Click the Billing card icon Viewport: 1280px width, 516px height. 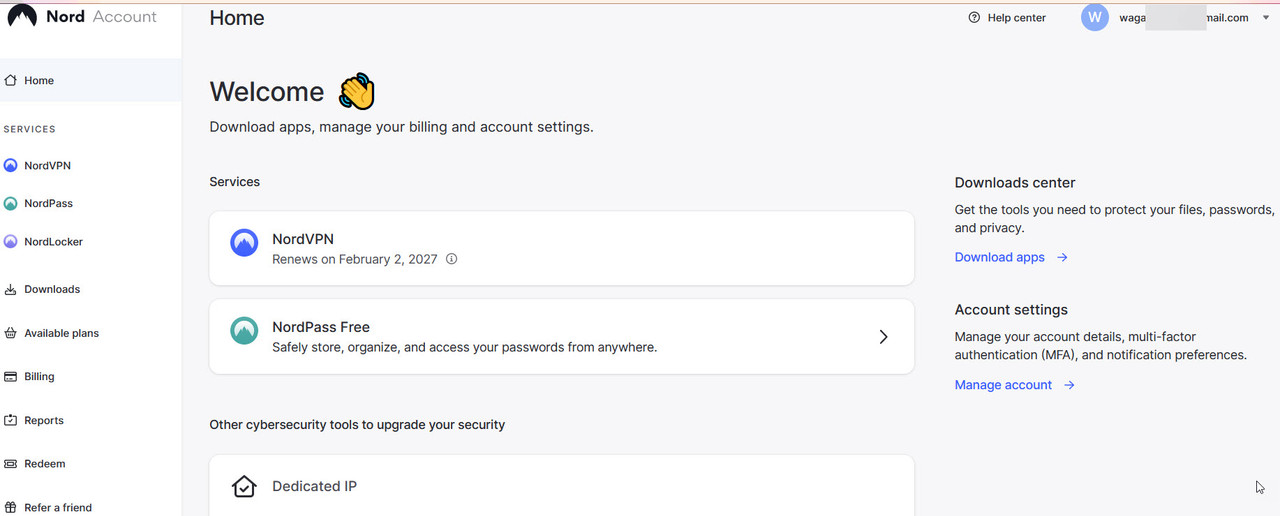pos(11,377)
